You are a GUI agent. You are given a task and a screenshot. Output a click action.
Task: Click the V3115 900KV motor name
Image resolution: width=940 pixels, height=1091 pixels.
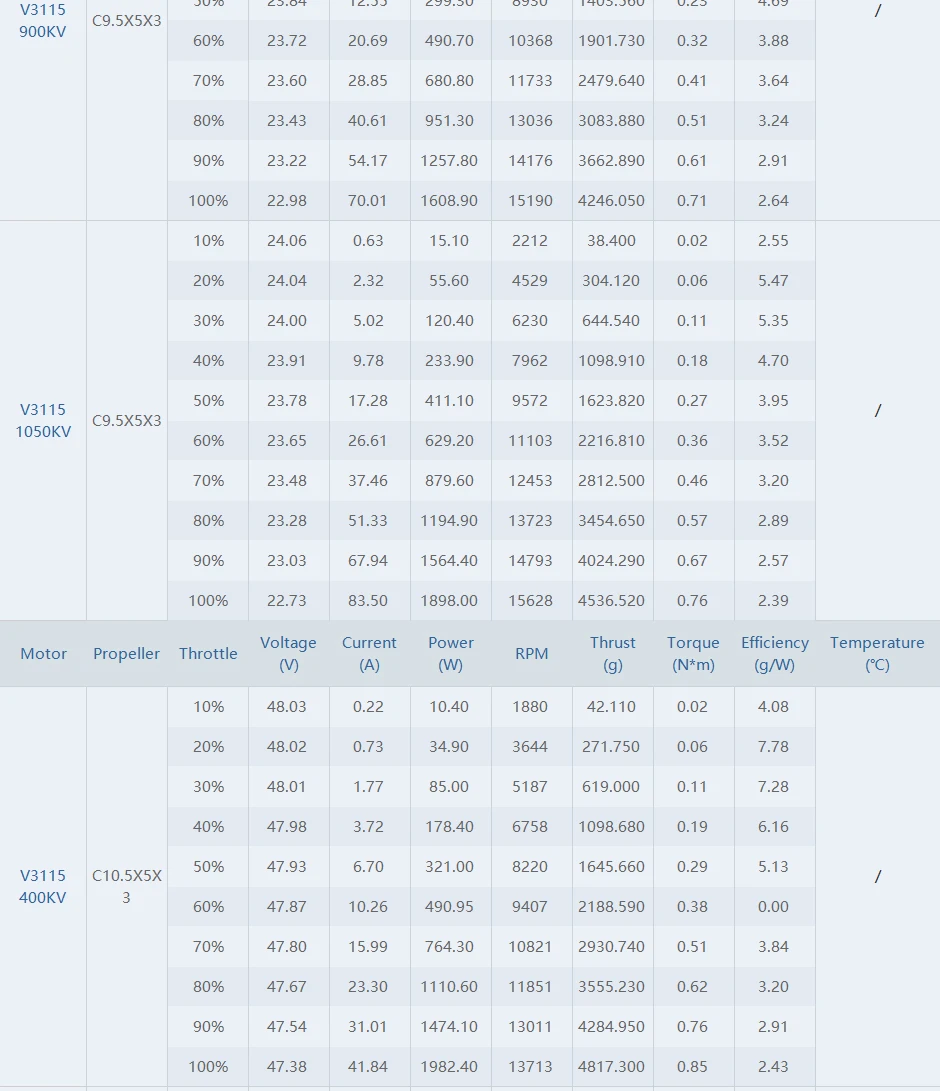coord(43,20)
